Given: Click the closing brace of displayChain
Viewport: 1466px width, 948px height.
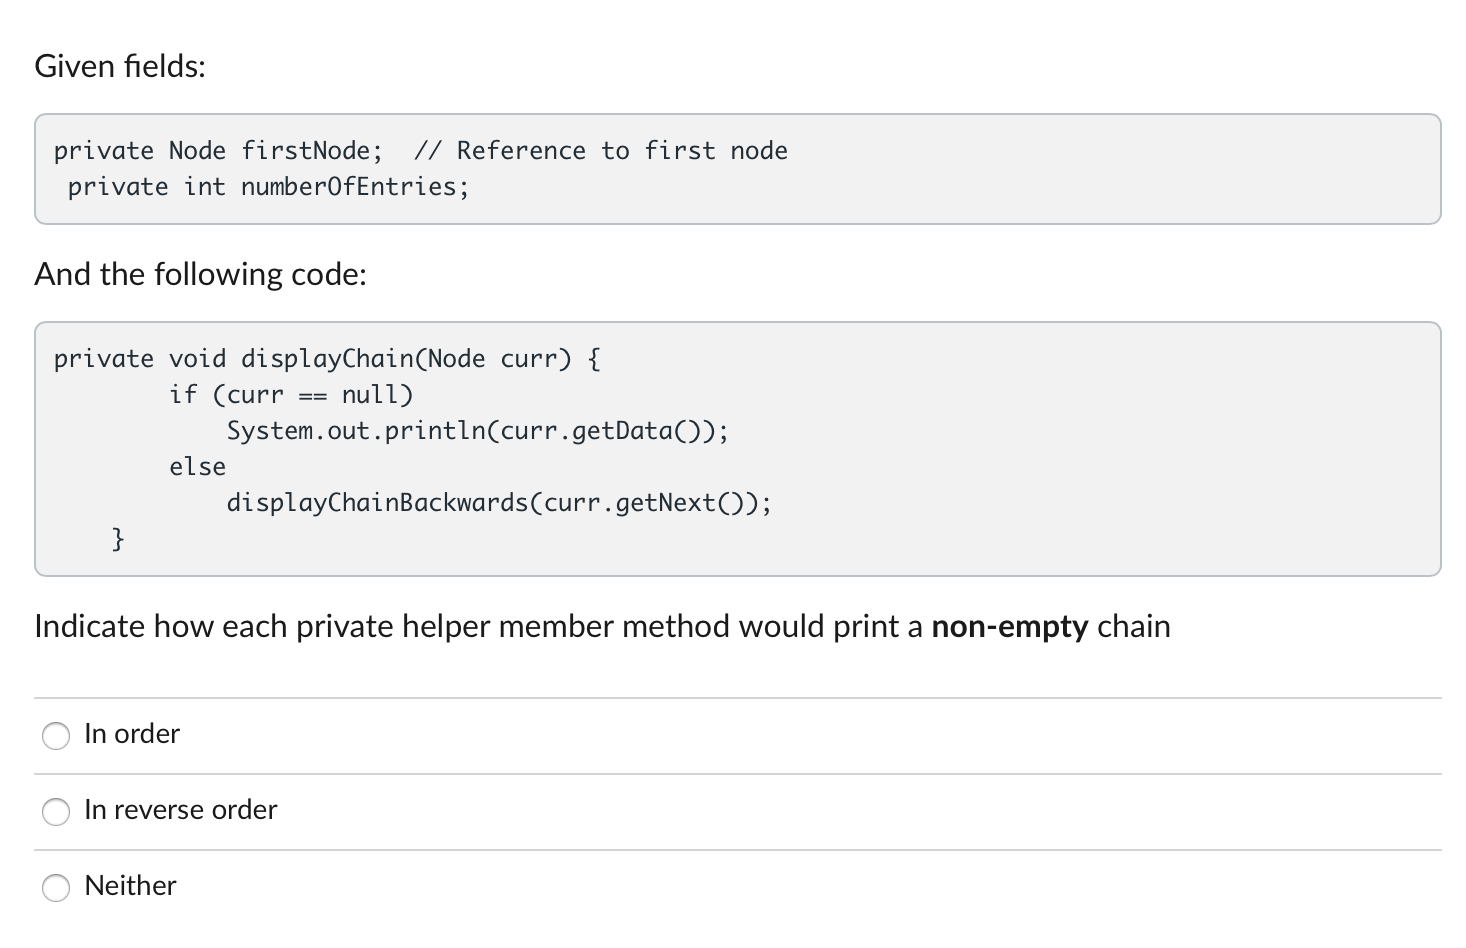Looking at the screenshot, I should tap(117, 538).
